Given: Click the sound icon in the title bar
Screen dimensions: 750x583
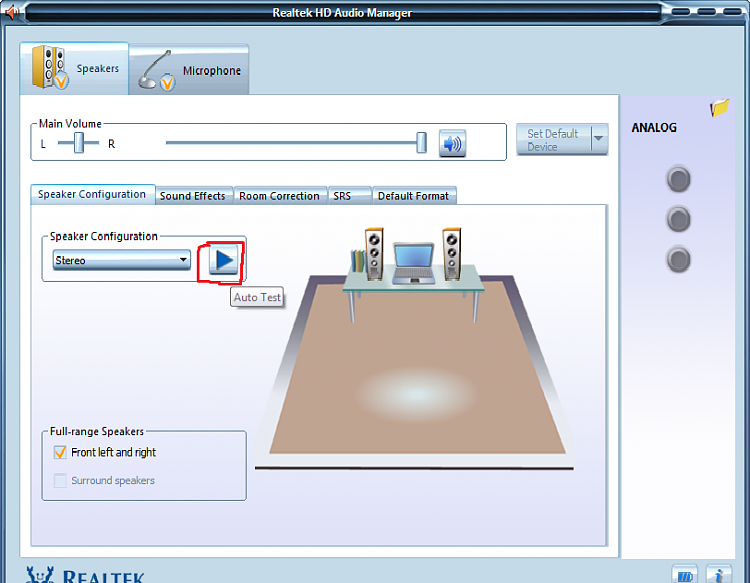Looking at the screenshot, I should pos(11,11).
